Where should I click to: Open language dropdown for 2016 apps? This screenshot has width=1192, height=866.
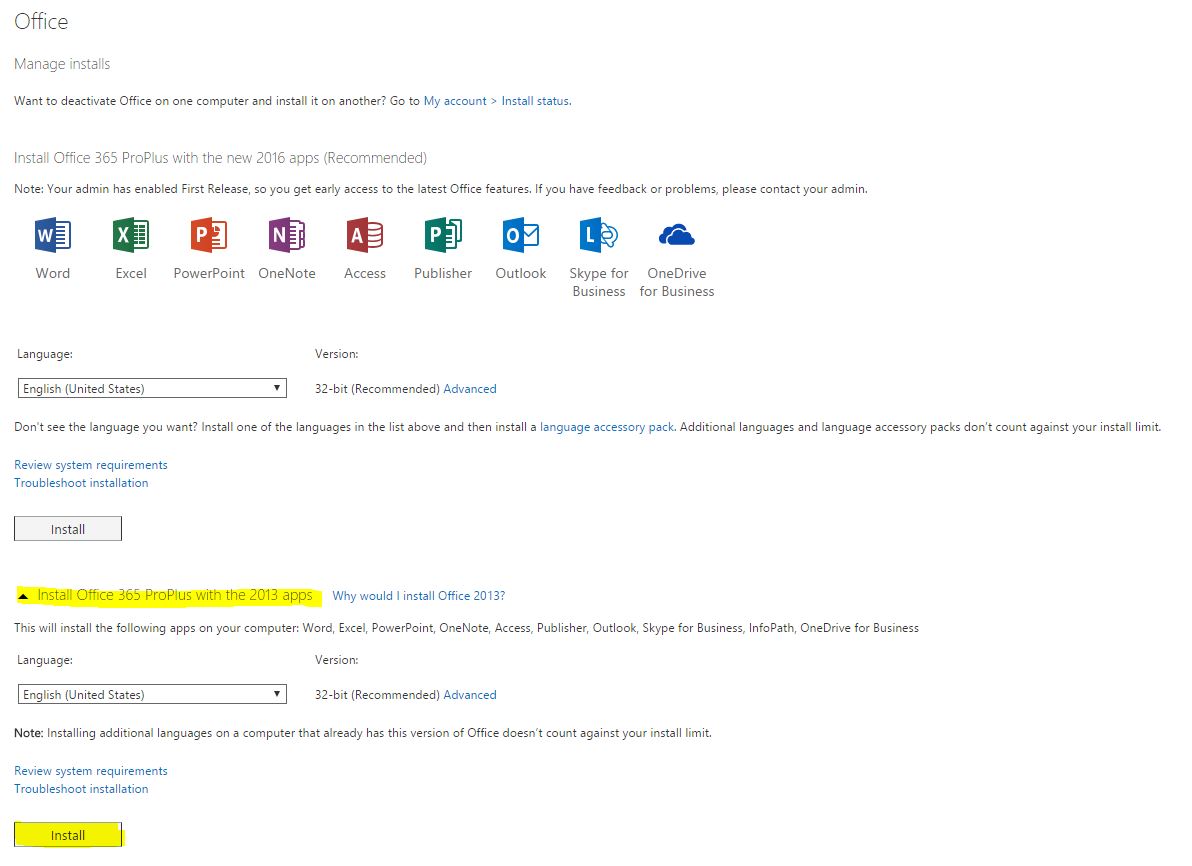tap(152, 389)
